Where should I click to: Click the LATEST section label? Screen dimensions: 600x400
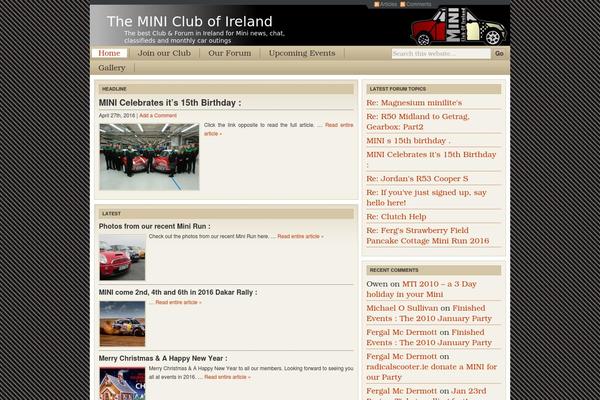(x=111, y=214)
